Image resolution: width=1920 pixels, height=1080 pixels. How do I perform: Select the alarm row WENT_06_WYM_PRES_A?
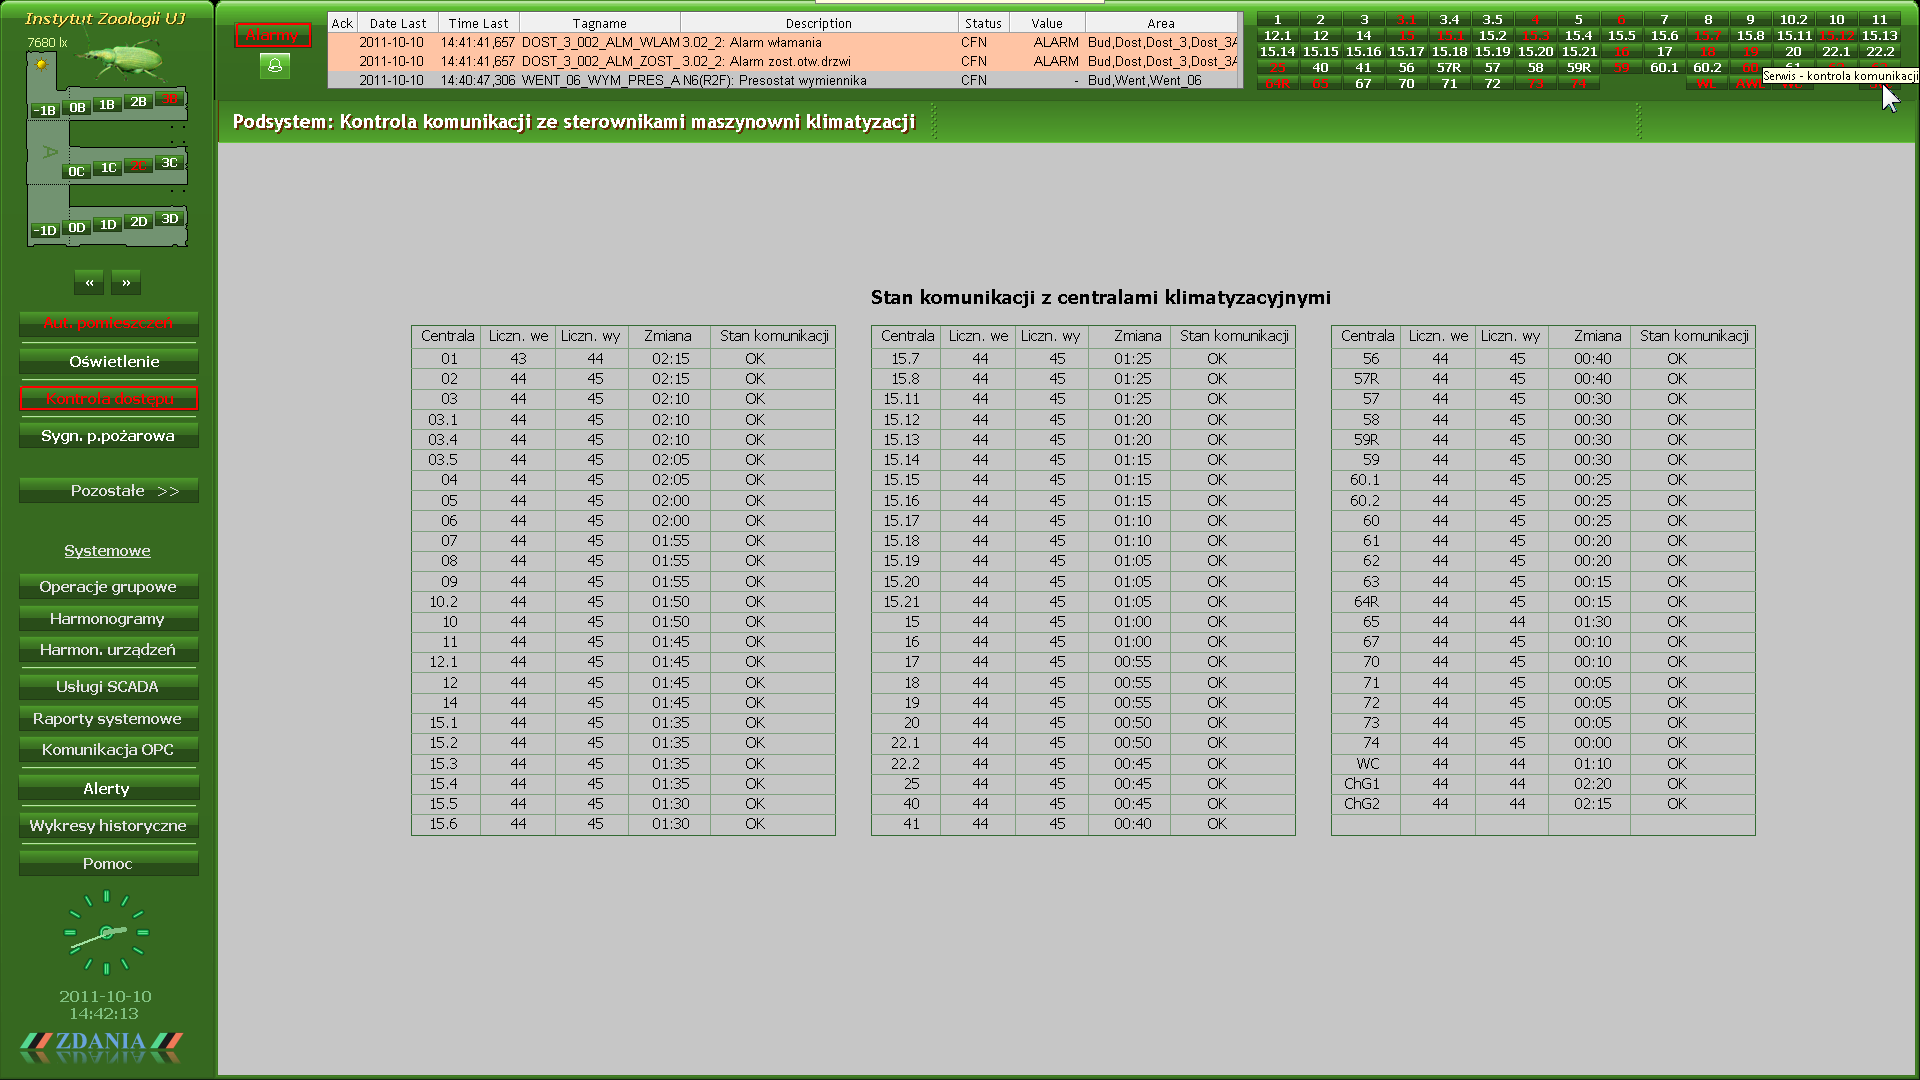[784, 80]
